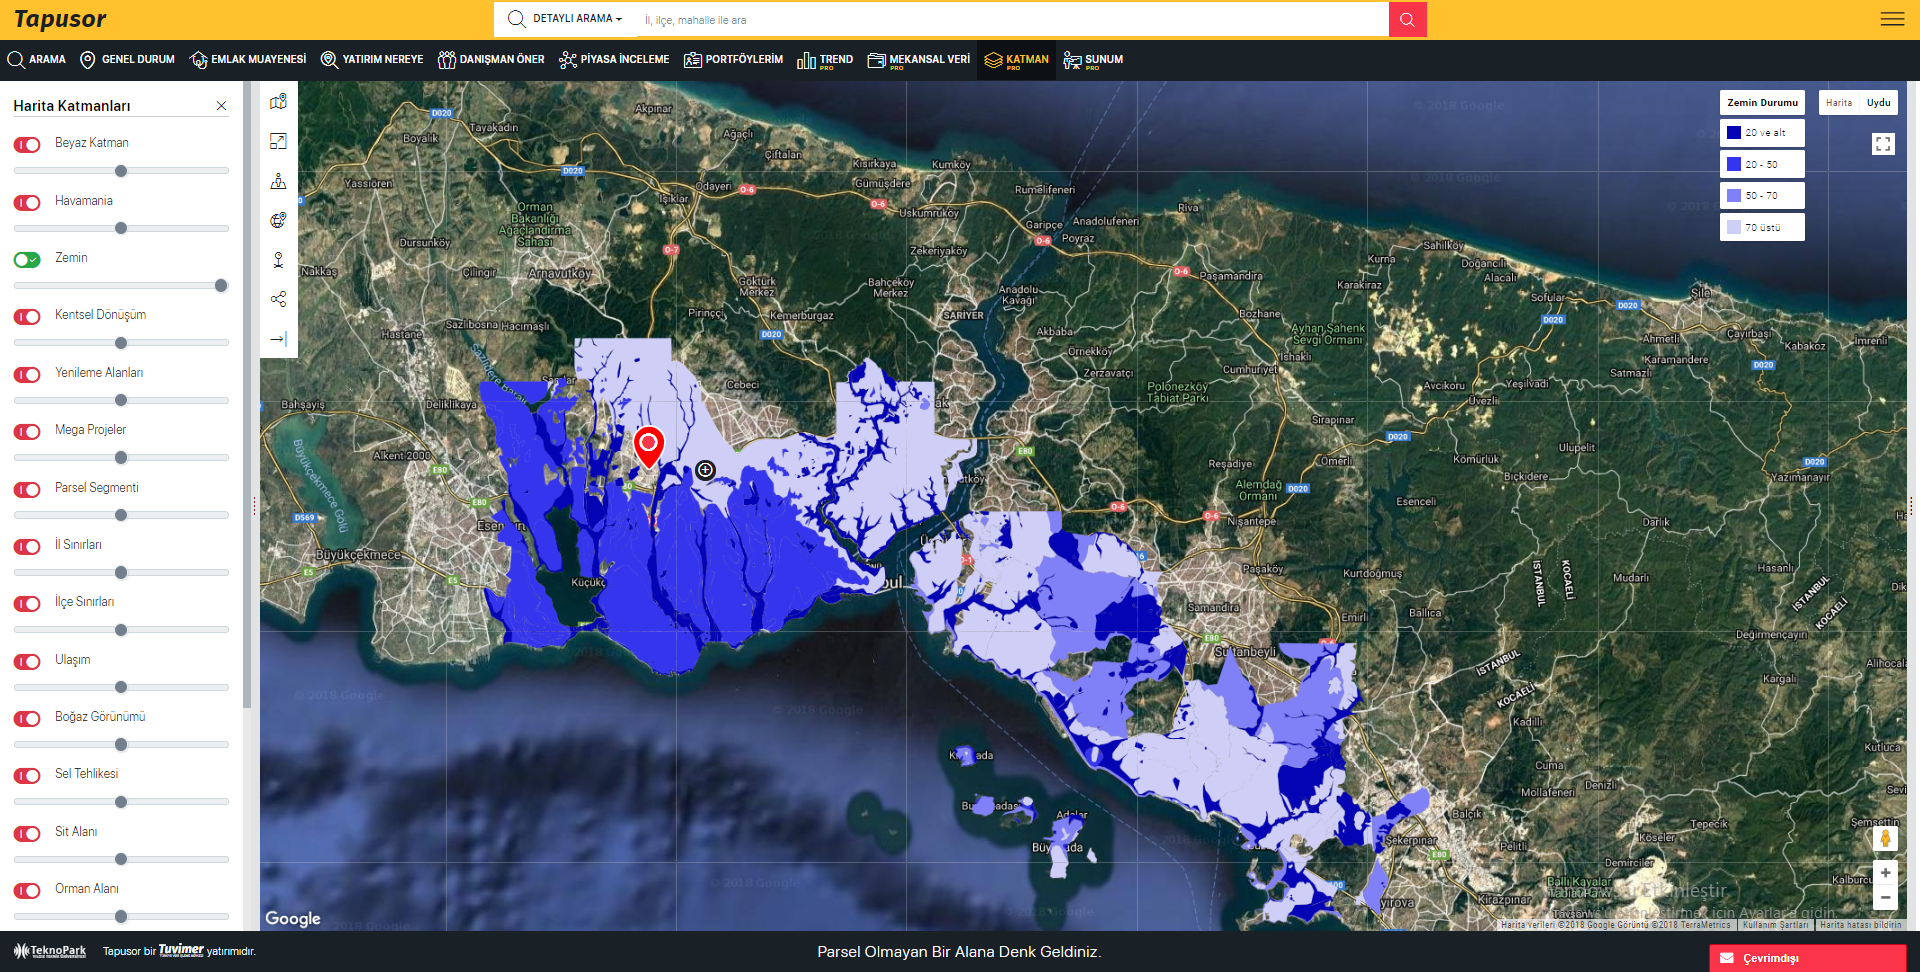Click the expand-area tool icon

pos(279,141)
